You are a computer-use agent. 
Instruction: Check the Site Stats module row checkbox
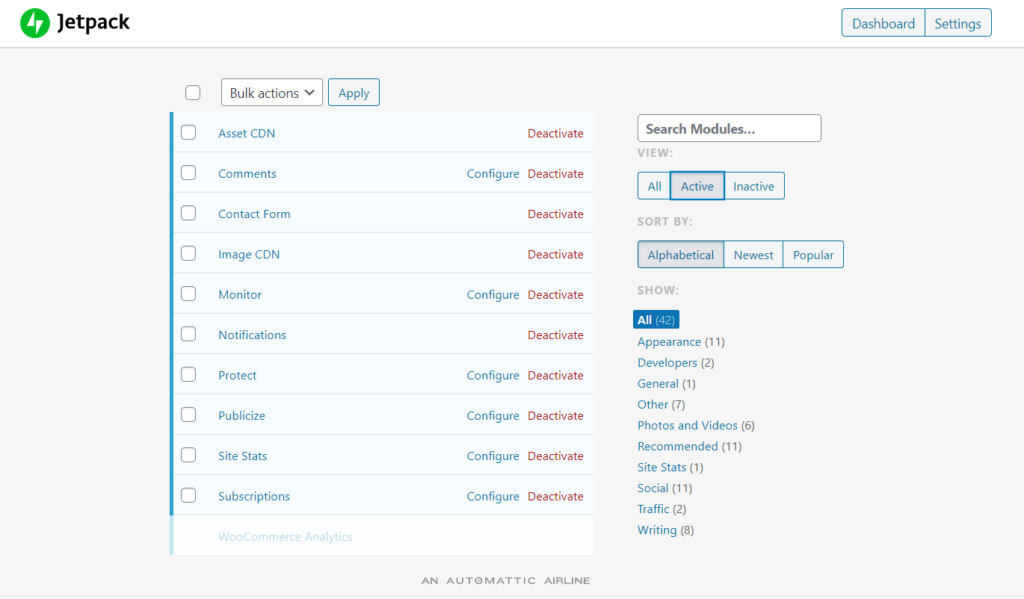click(189, 455)
